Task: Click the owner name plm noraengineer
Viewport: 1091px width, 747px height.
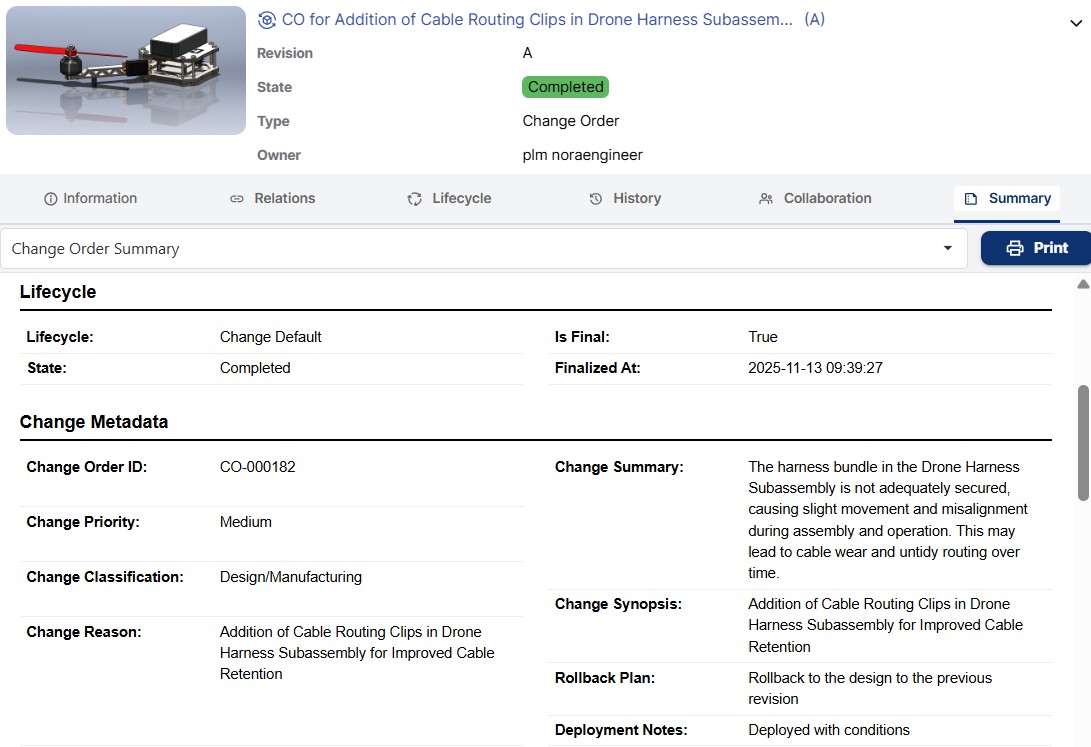Action: (582, 155)
